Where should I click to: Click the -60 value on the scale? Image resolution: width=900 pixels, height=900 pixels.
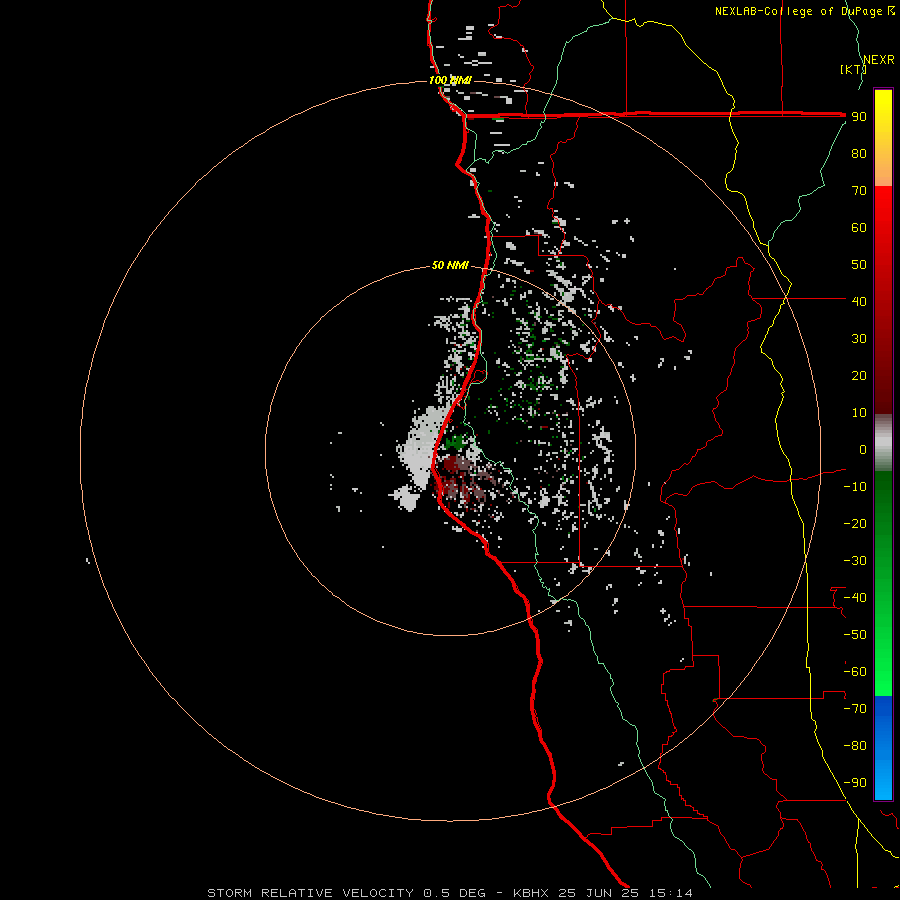pos(855,672)
